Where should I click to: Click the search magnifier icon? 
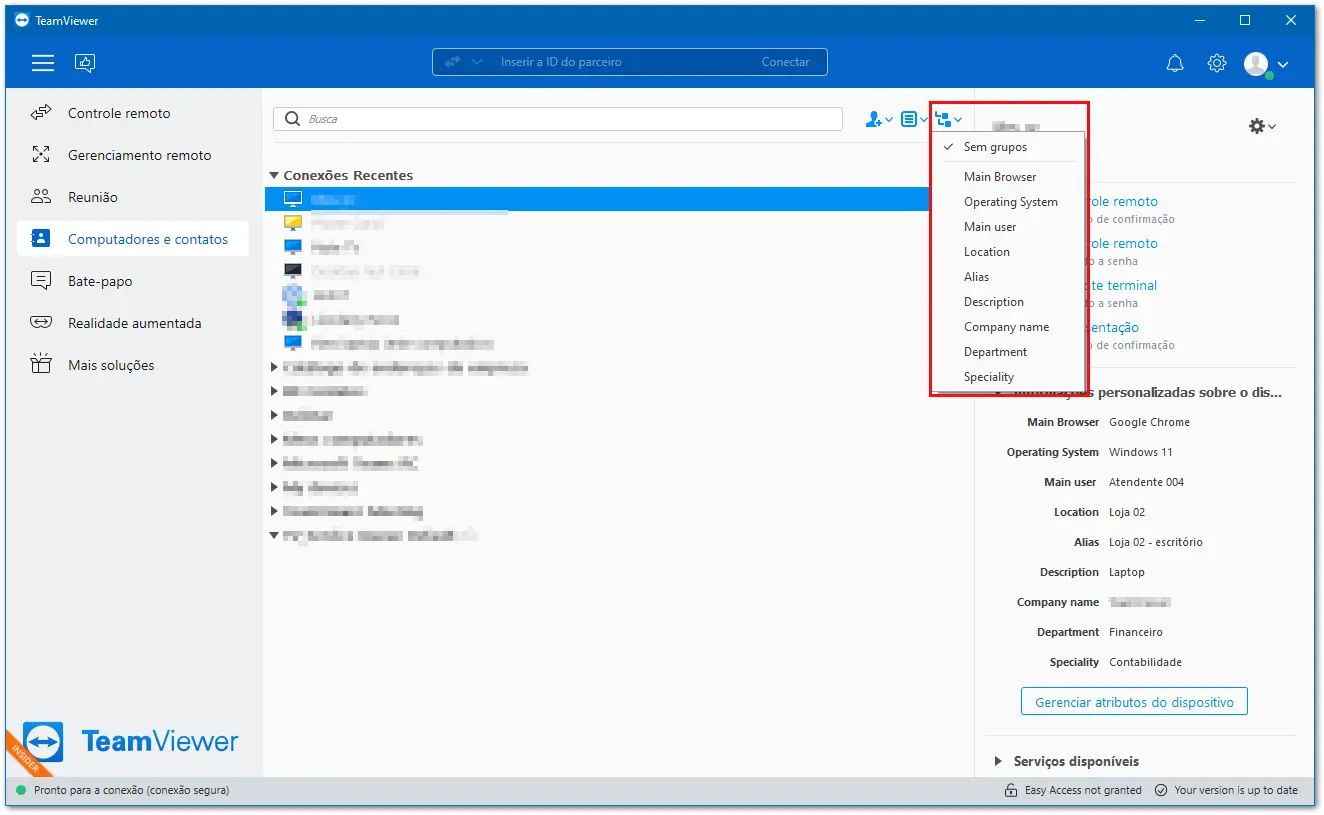point(293,119)
